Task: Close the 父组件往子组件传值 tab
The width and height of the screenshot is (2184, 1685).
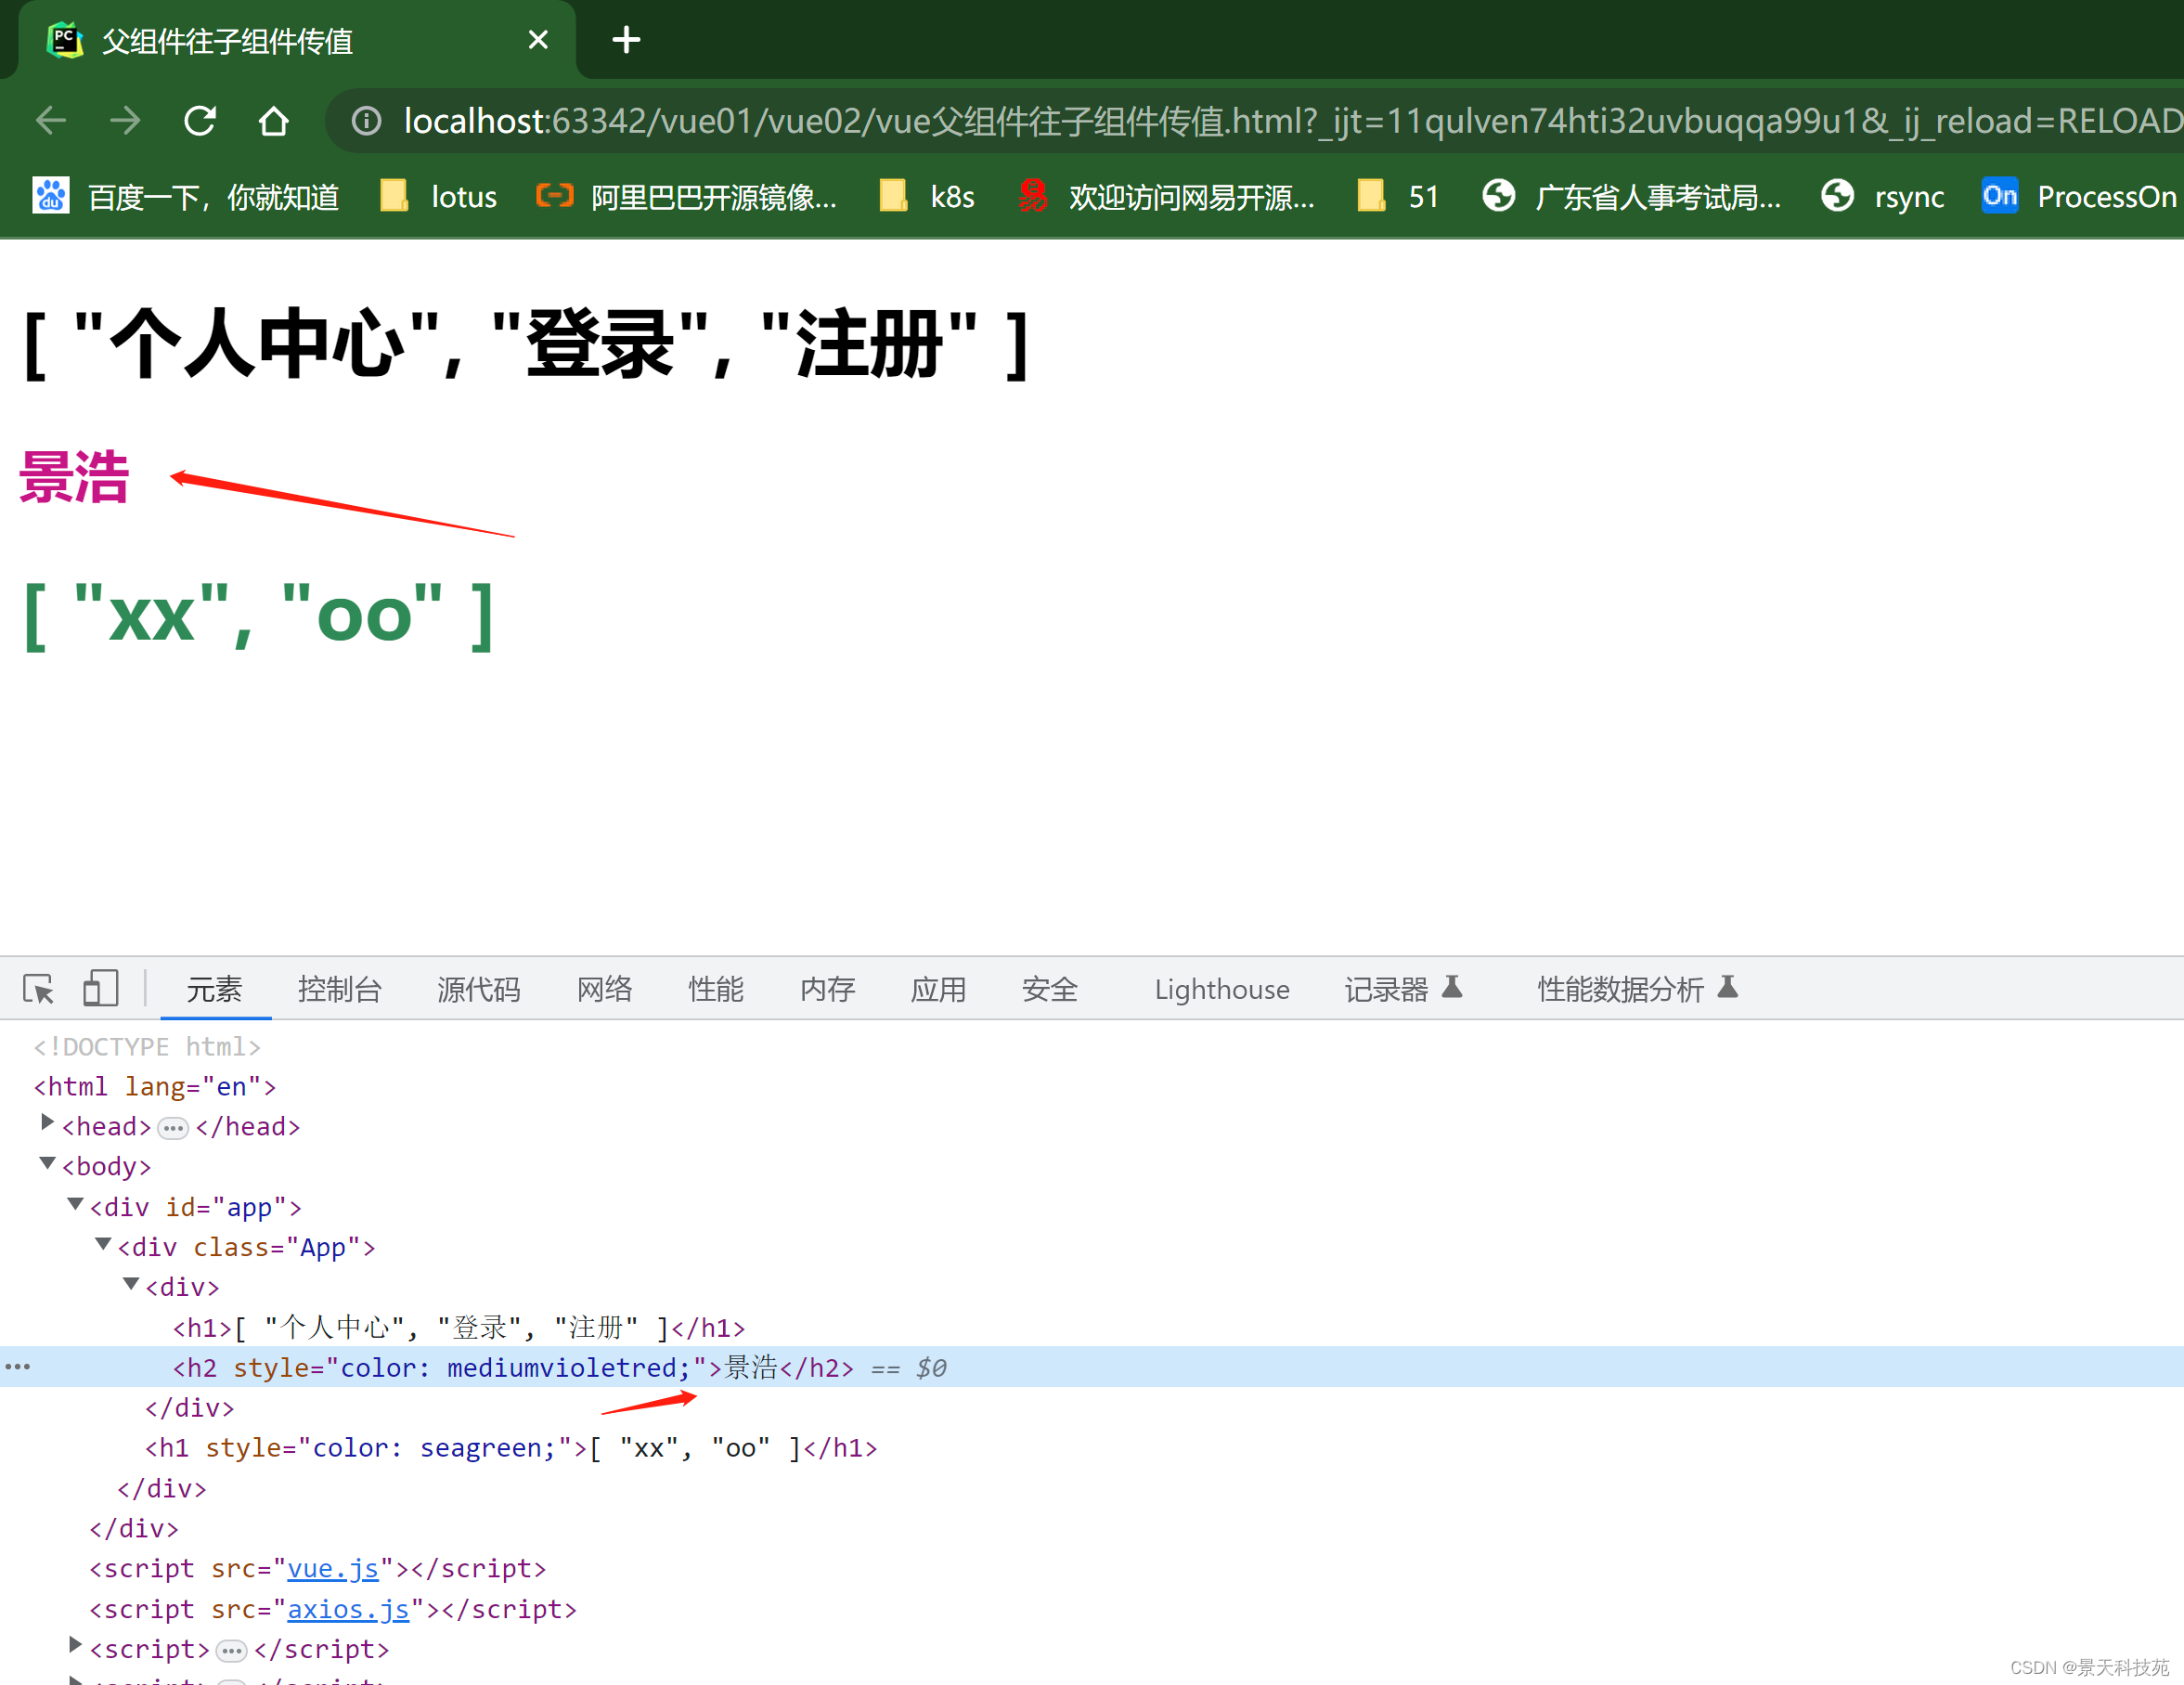Action: pyautogui.click(x=538, y=40)
